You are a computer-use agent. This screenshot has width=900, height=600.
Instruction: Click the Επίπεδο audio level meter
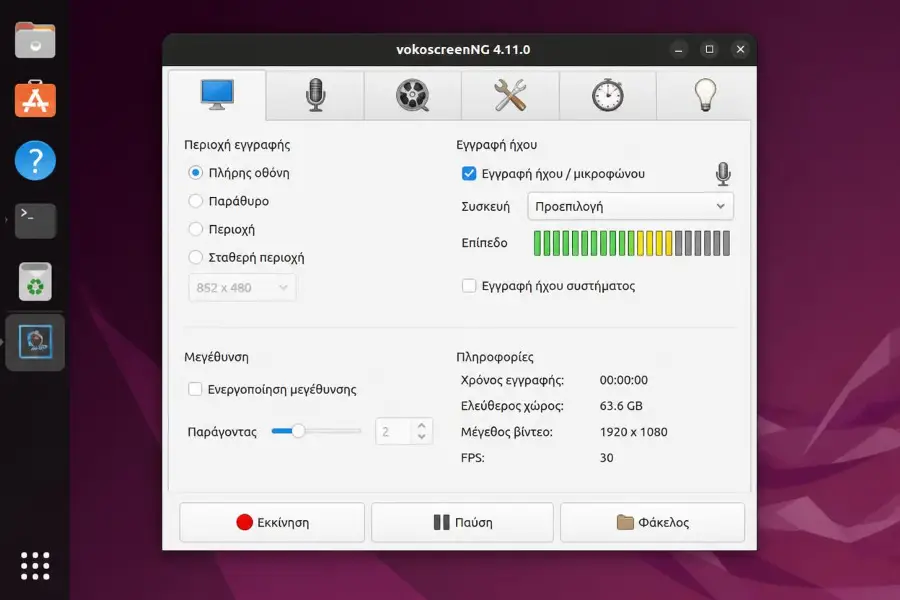tap(631, 243)
